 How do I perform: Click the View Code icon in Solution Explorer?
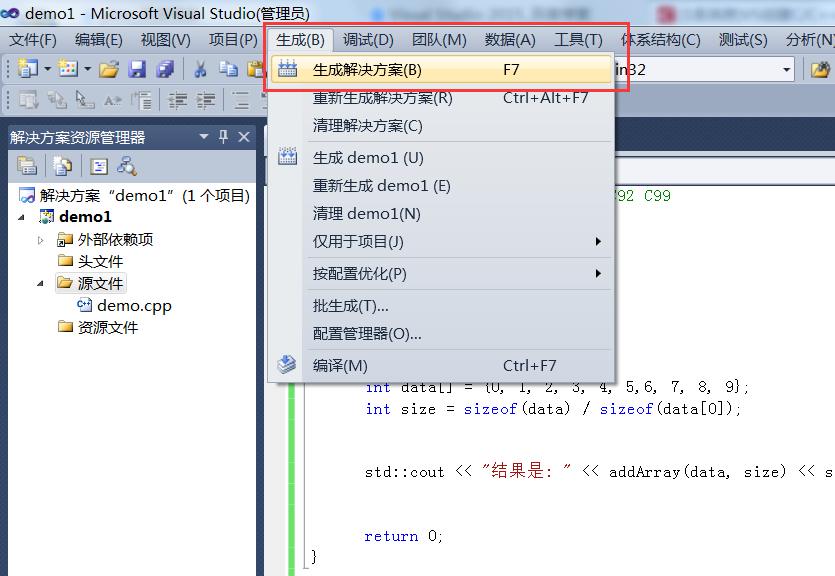(x=99, y=167)
